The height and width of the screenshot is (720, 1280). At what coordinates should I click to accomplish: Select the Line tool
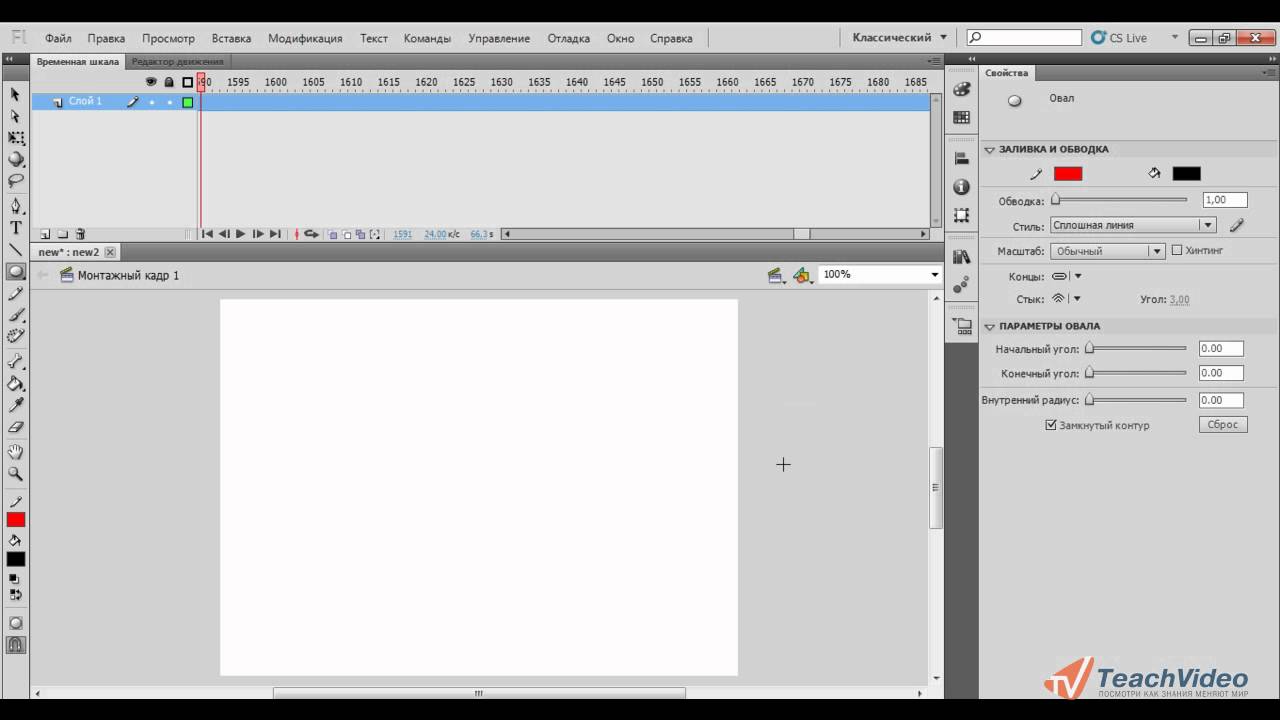tap(16, 250)
